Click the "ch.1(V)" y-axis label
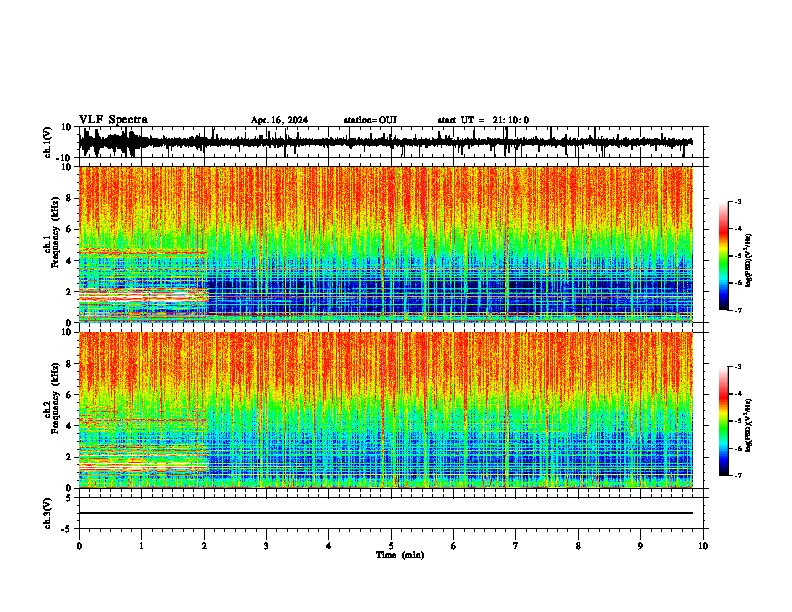The height and width of the screenshot is (612, 792). tap(48, 142)
